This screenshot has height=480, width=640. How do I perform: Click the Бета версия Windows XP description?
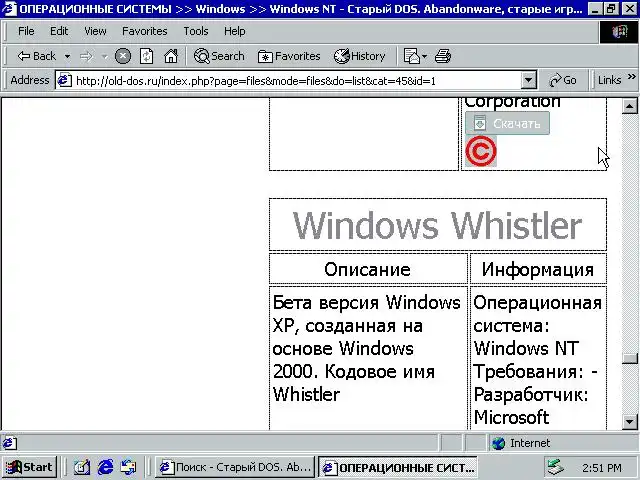click(366, 349)
